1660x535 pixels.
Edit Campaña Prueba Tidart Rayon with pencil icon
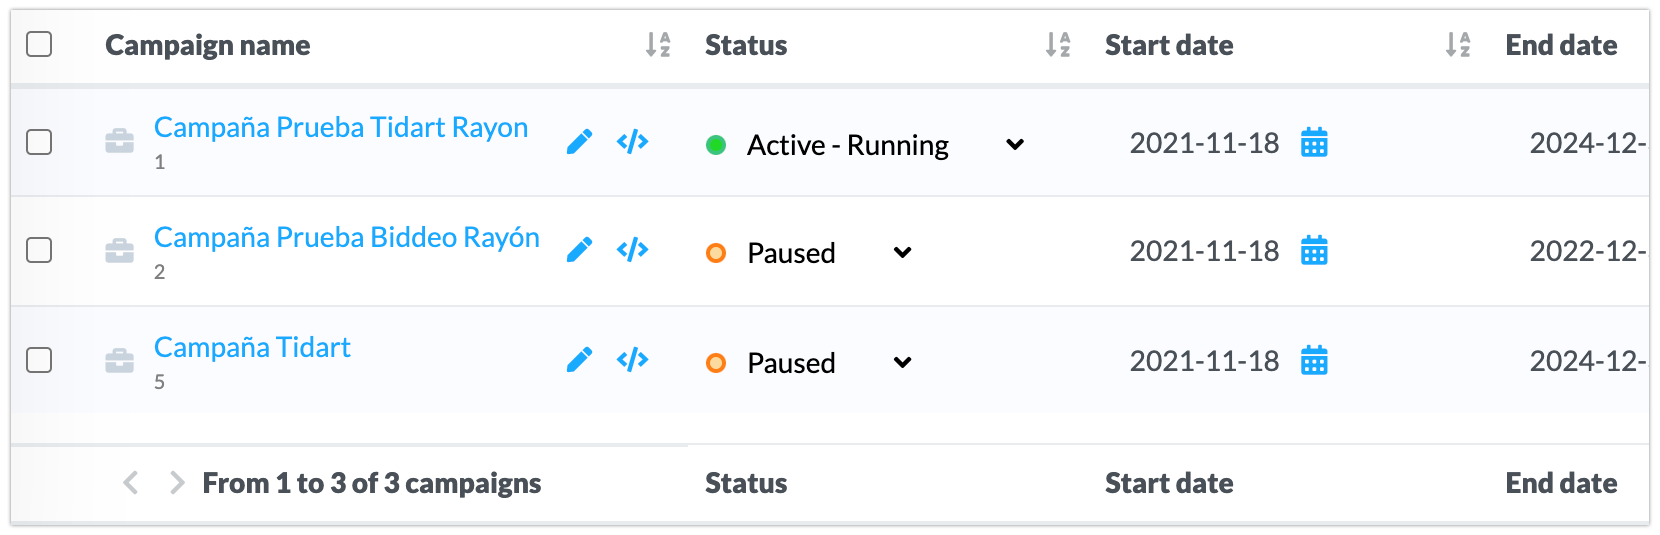(x=579, y=142)
